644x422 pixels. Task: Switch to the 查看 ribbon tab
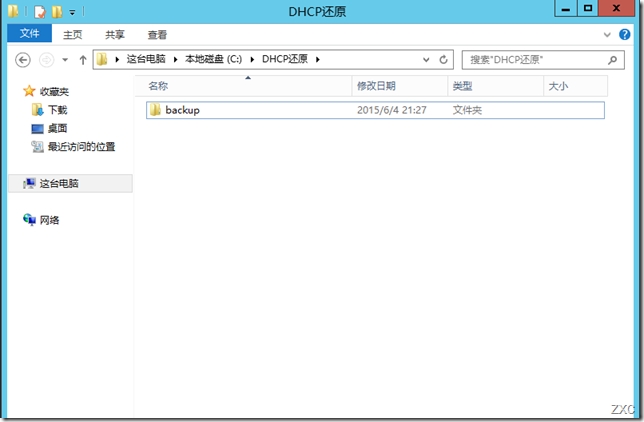click(x=157, y=35)
